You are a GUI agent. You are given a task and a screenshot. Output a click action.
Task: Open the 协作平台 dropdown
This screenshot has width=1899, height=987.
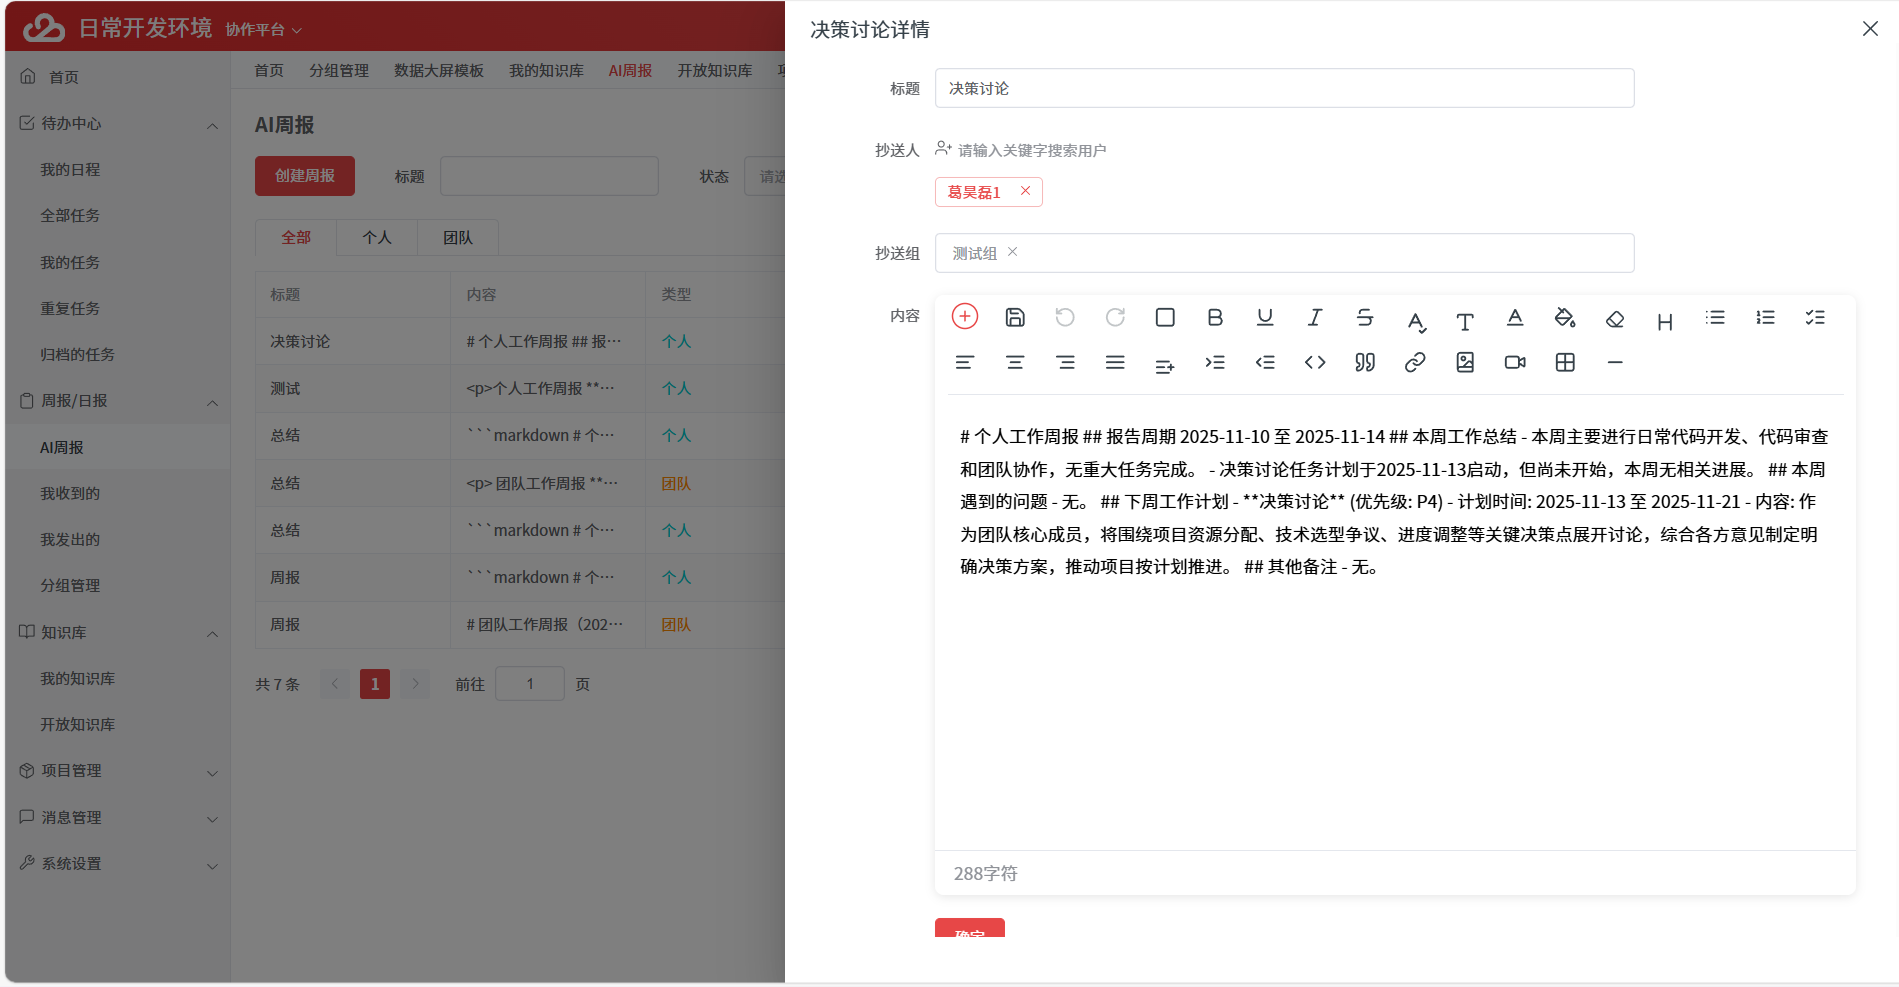(x=263, y=30)
